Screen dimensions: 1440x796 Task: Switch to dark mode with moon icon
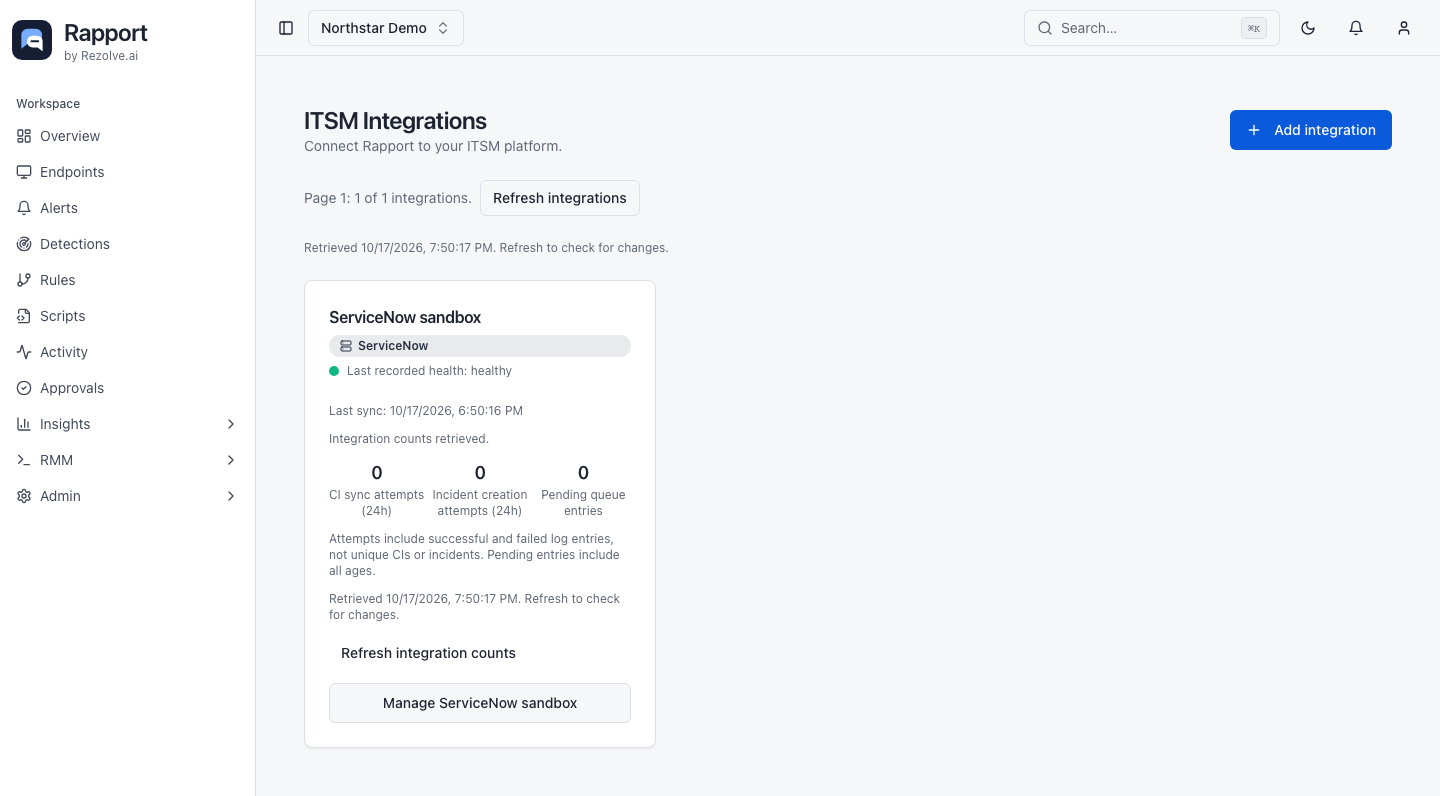point(1308,28)
